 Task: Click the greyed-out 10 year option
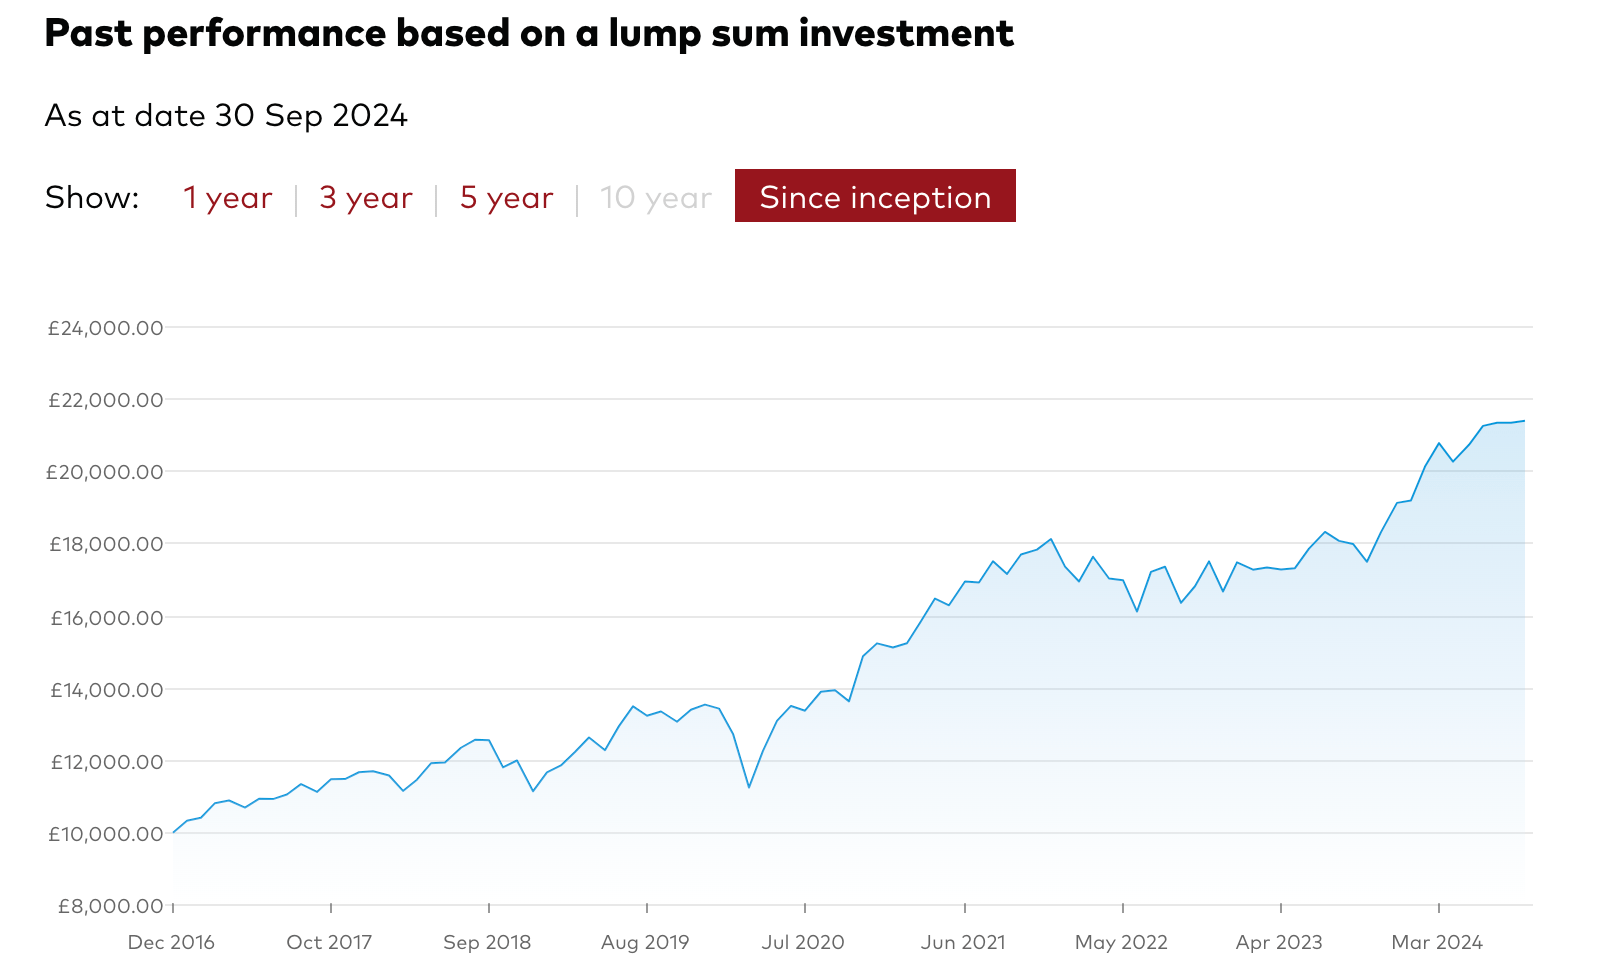[x=654, y=197]
